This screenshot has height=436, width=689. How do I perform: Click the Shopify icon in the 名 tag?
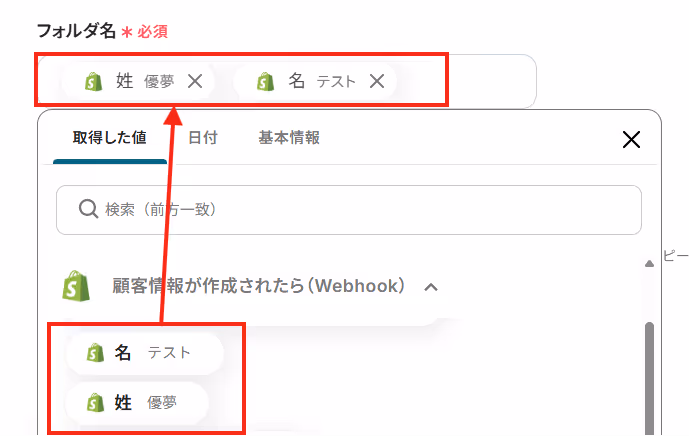pyautogui.click(x=265, y=82)
